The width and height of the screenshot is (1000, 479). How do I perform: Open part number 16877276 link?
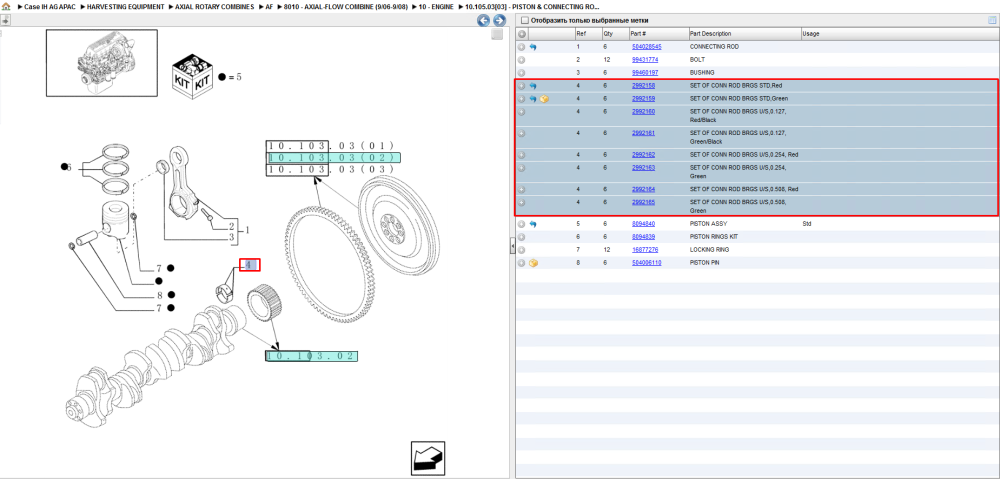coord(645,250)
